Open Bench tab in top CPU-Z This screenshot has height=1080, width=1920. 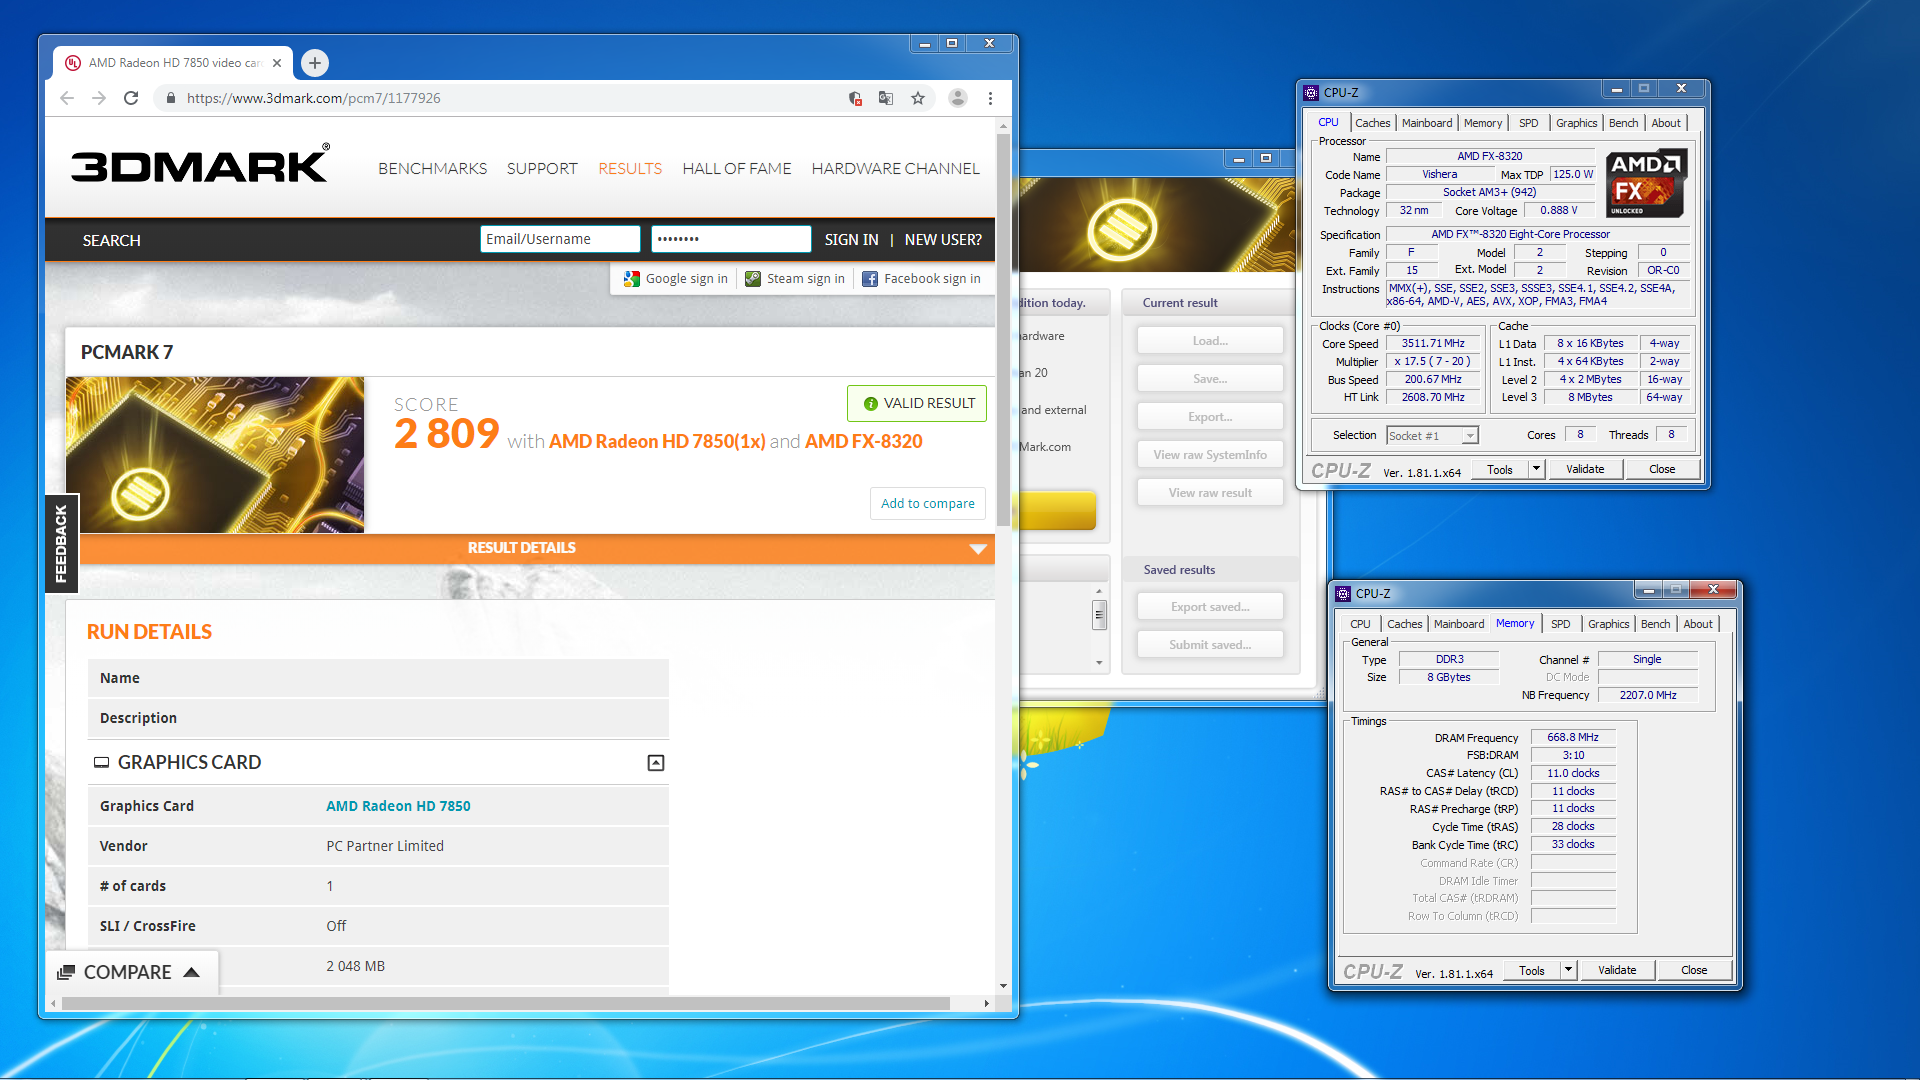coord(1624,123)
